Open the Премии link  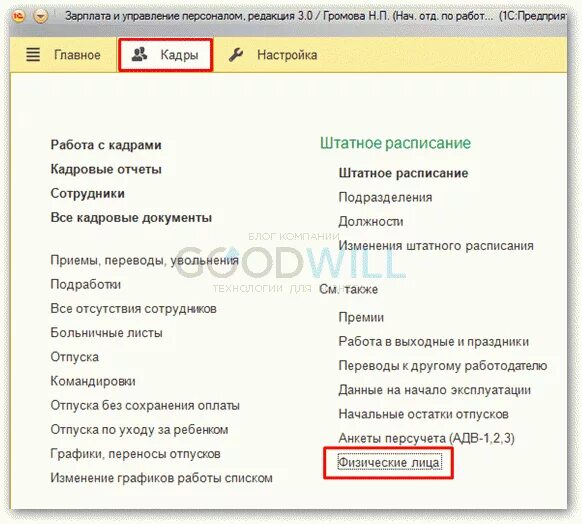(361, 318)
